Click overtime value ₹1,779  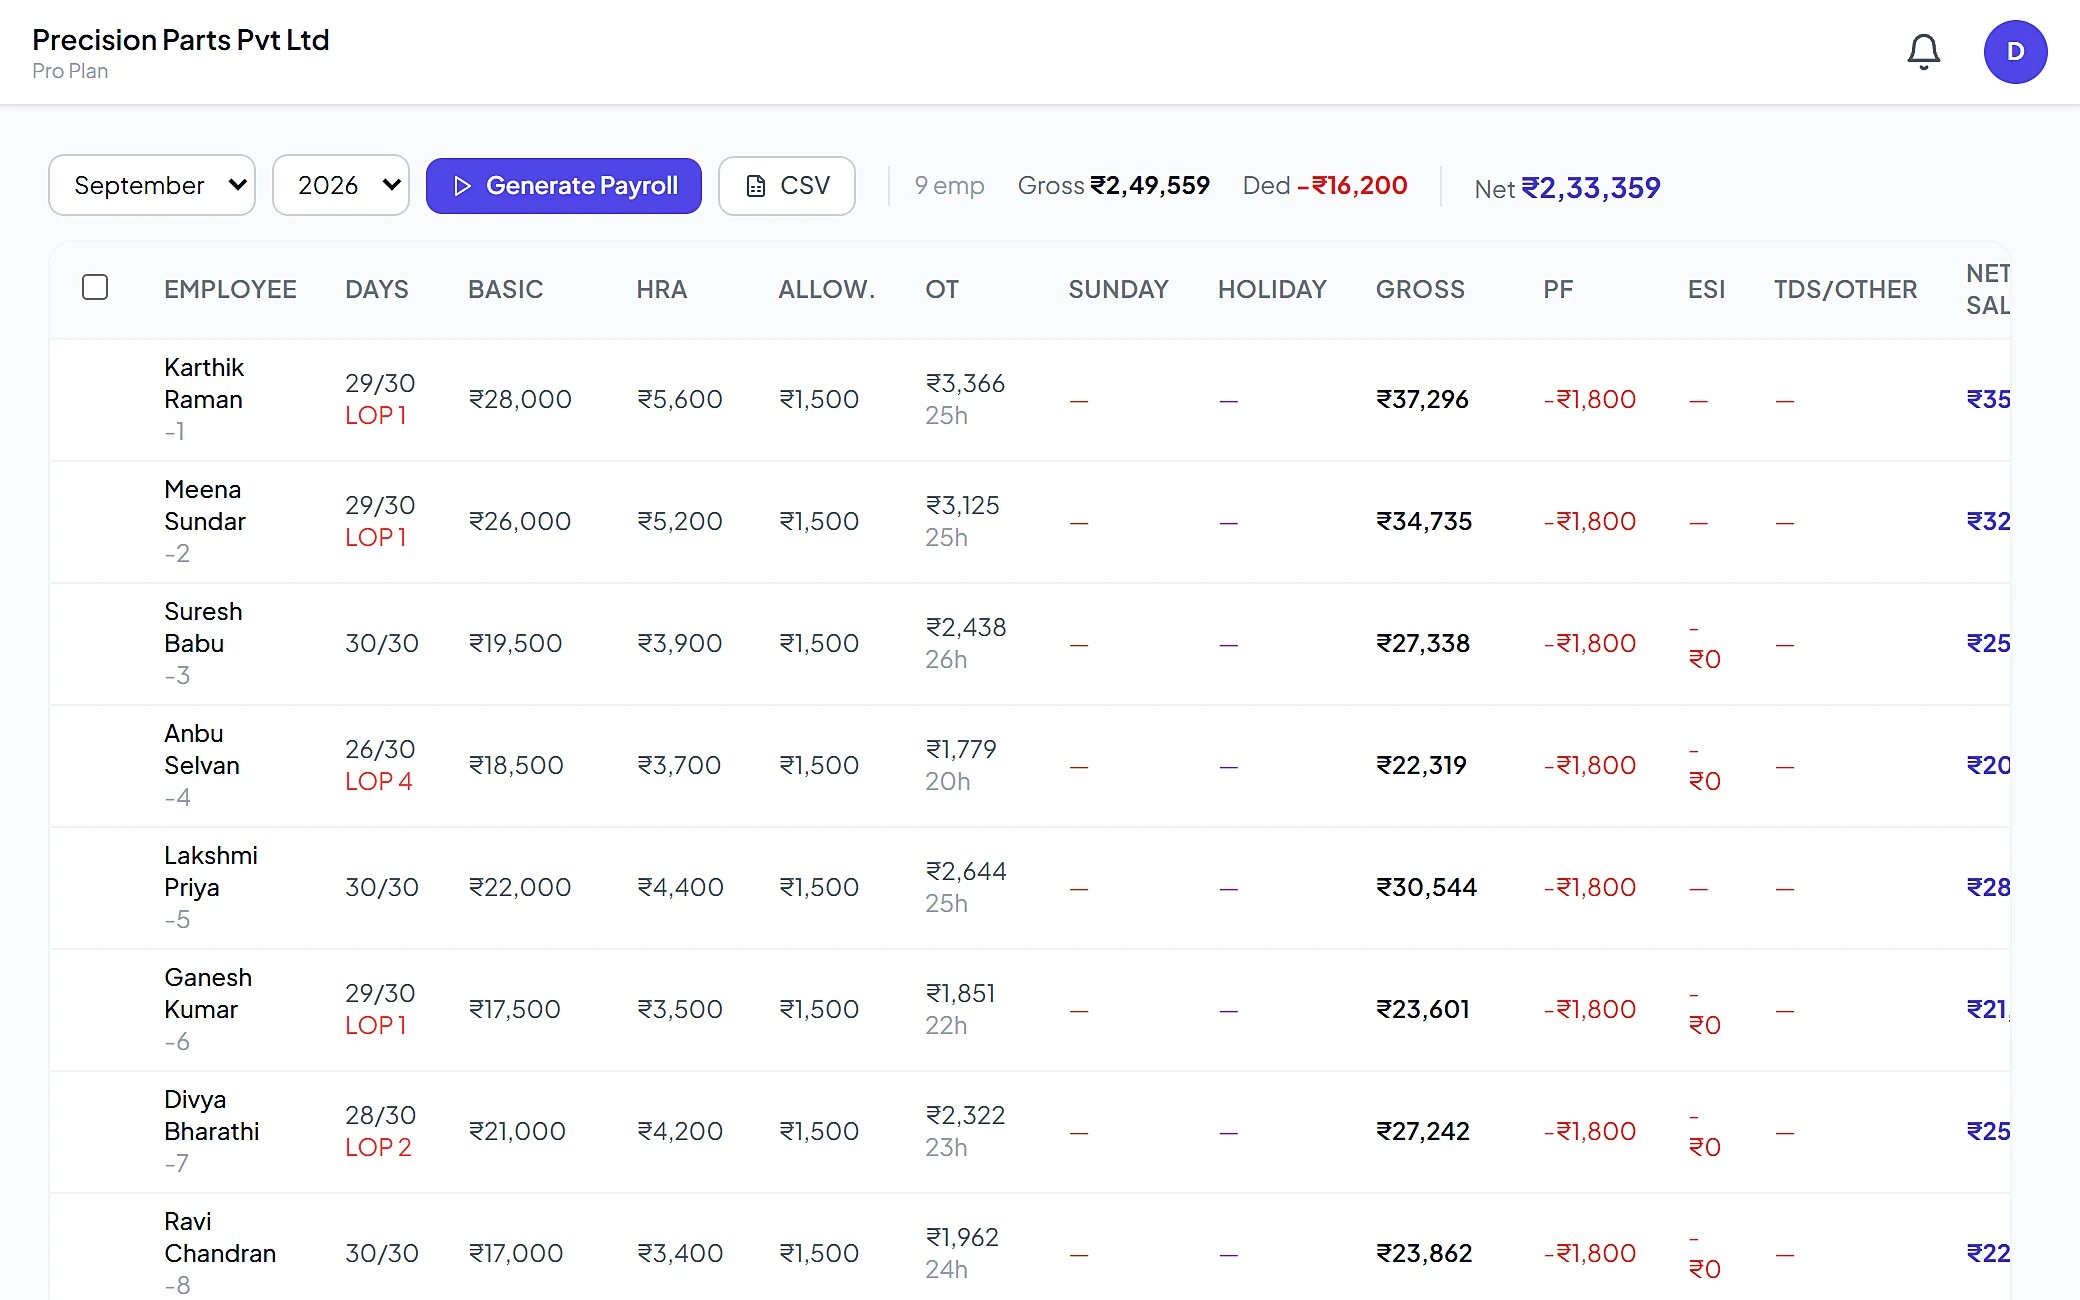click(961, 750)
